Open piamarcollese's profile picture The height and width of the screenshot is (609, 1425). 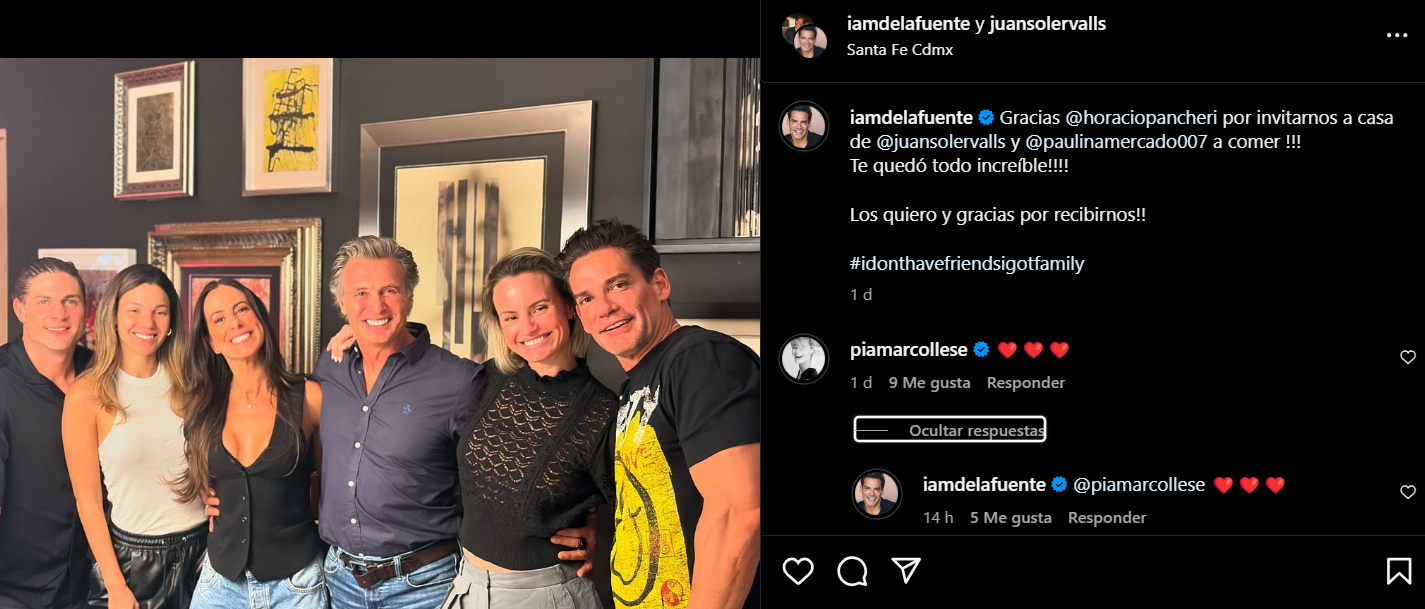(804, 359)
